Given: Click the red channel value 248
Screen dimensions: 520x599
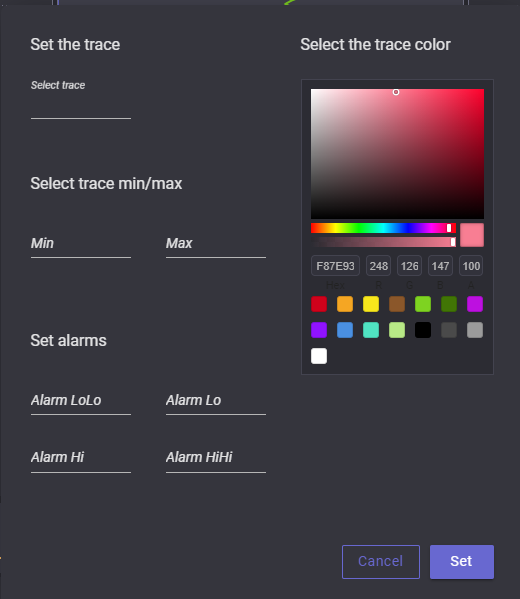Looking at the screenshot, I should click(379, 266).
